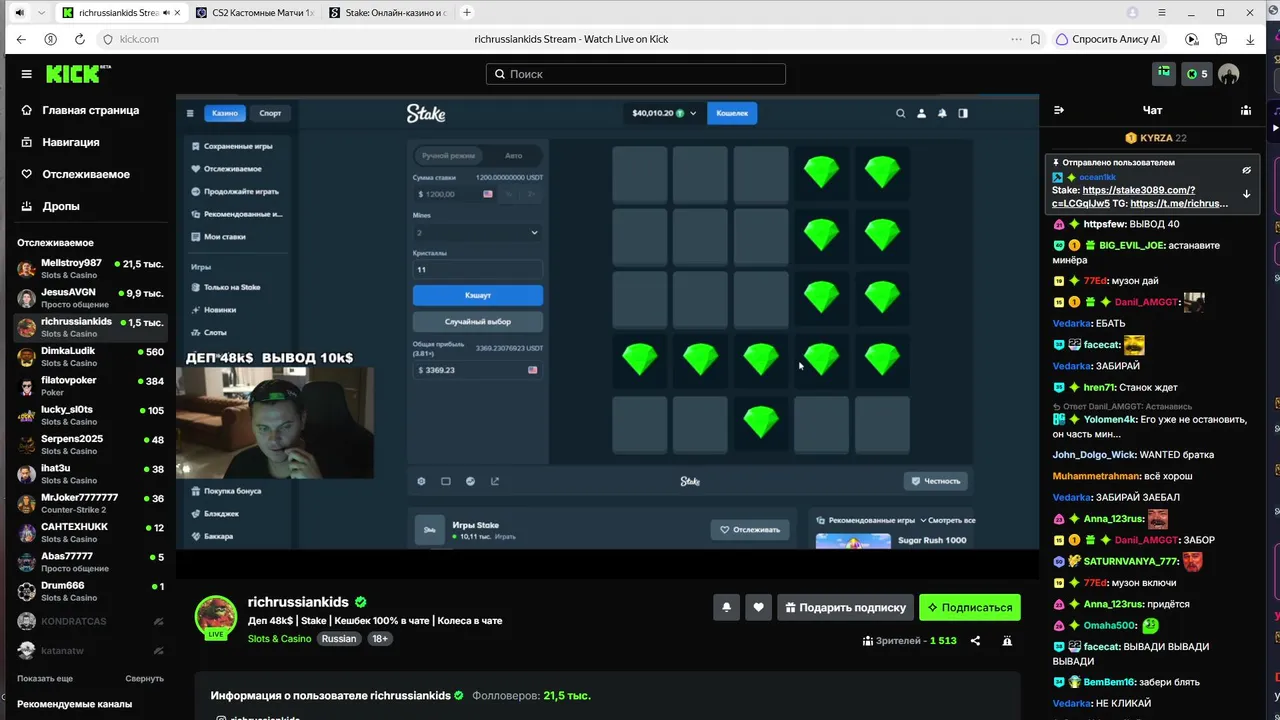Switch to the Stake: Онлайн-казино tab
1280x720 pixels.
tap(387, 13)
